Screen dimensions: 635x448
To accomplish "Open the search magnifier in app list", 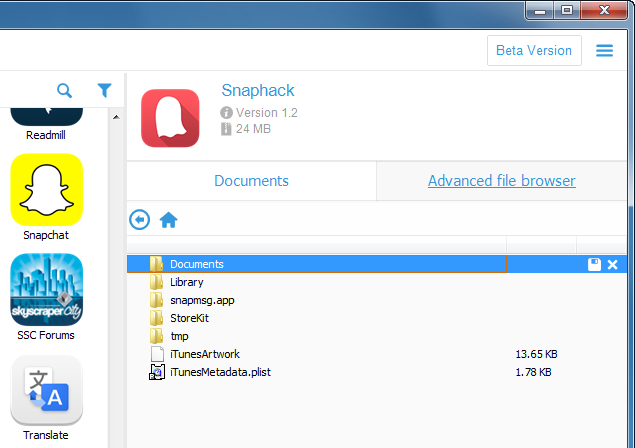I will click(x=64, y=90).
